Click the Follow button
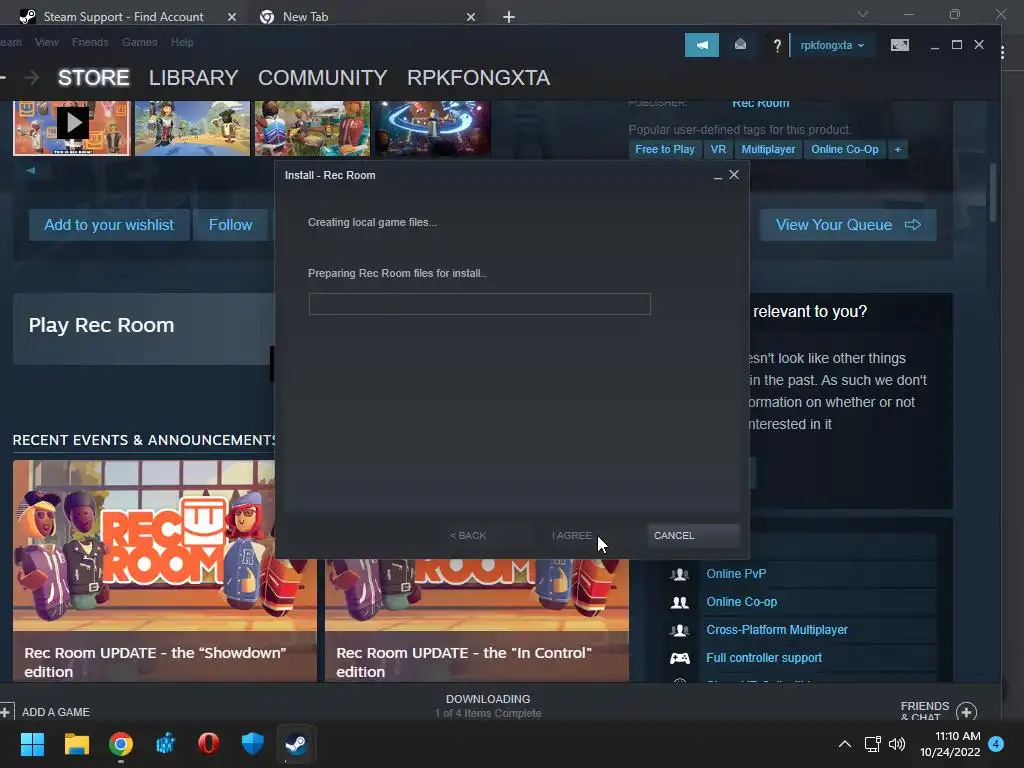Screen dimensions: 1024x768 tap(231, 225)
